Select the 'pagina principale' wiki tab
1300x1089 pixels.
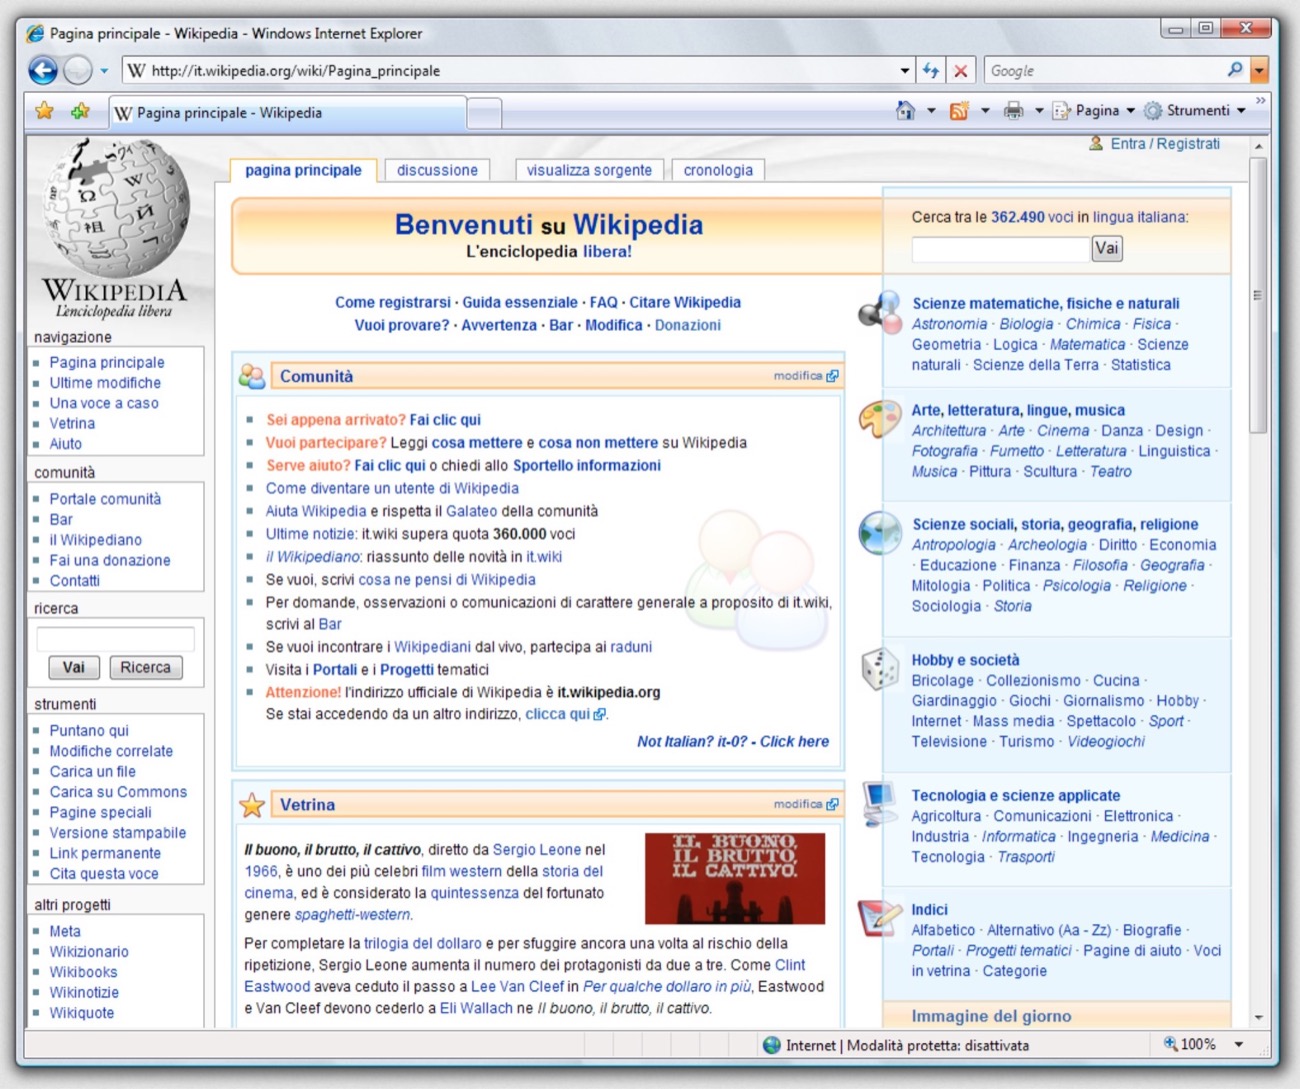[x=303, y=170]
